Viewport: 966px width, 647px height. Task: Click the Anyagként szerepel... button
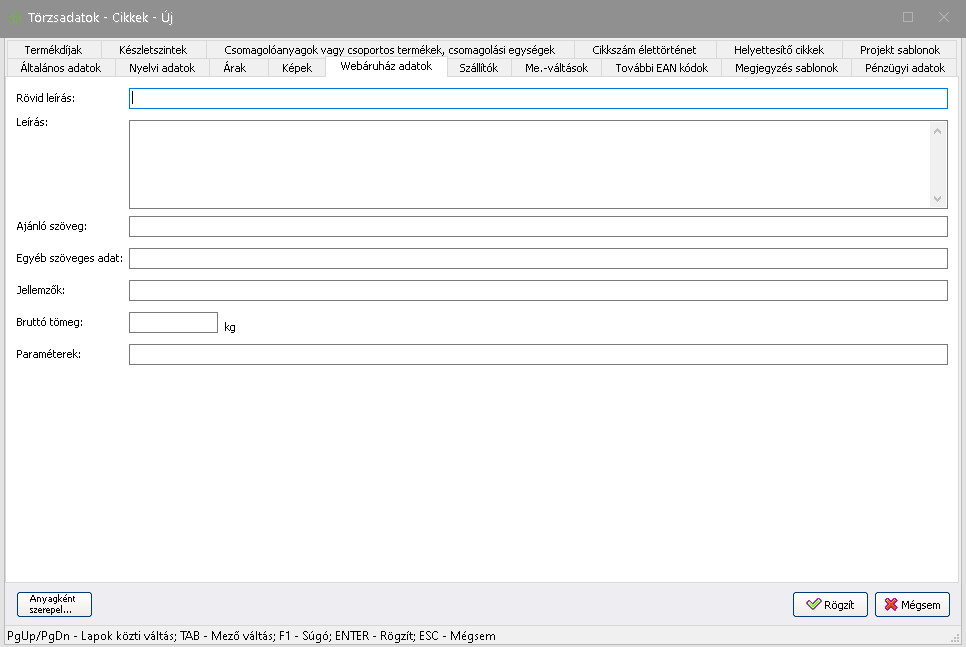[x=54, y=605]
